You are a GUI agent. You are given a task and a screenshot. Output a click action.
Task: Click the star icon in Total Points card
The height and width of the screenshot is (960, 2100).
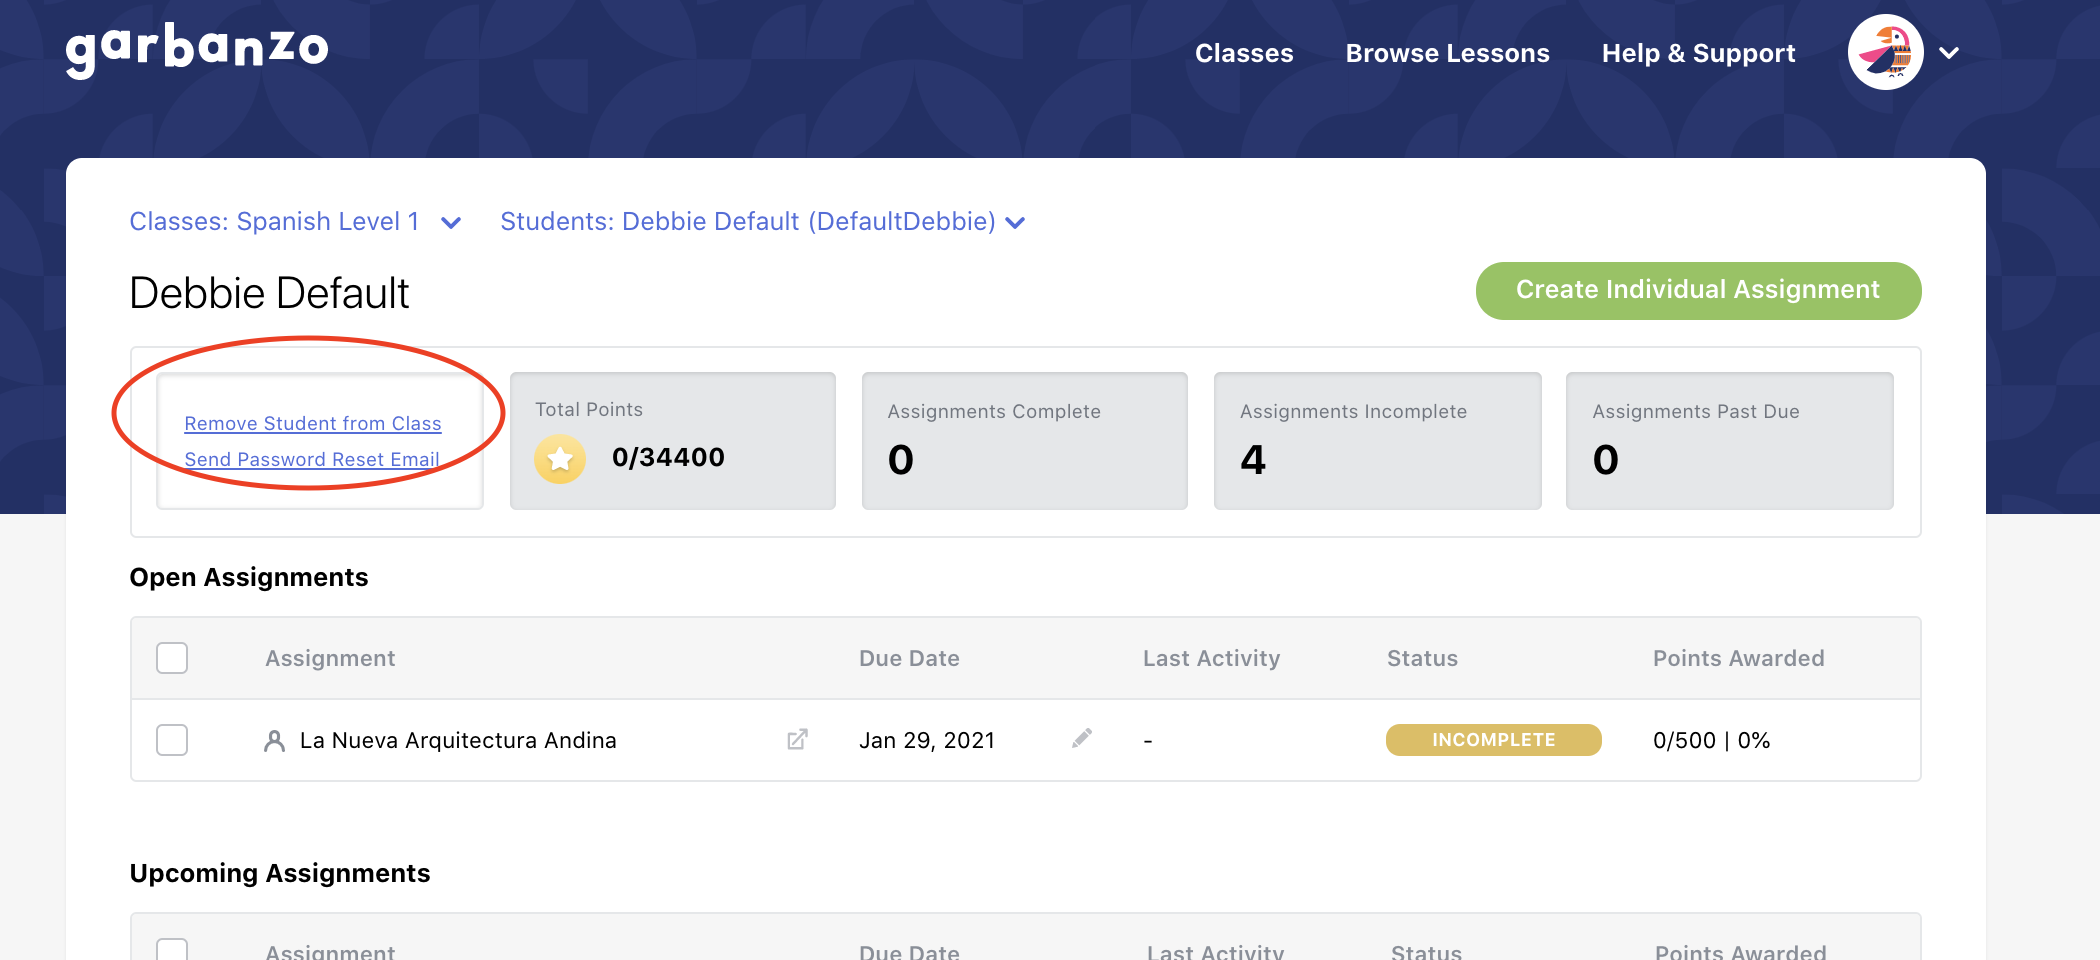pyautogui.click(x=559, y=459)
